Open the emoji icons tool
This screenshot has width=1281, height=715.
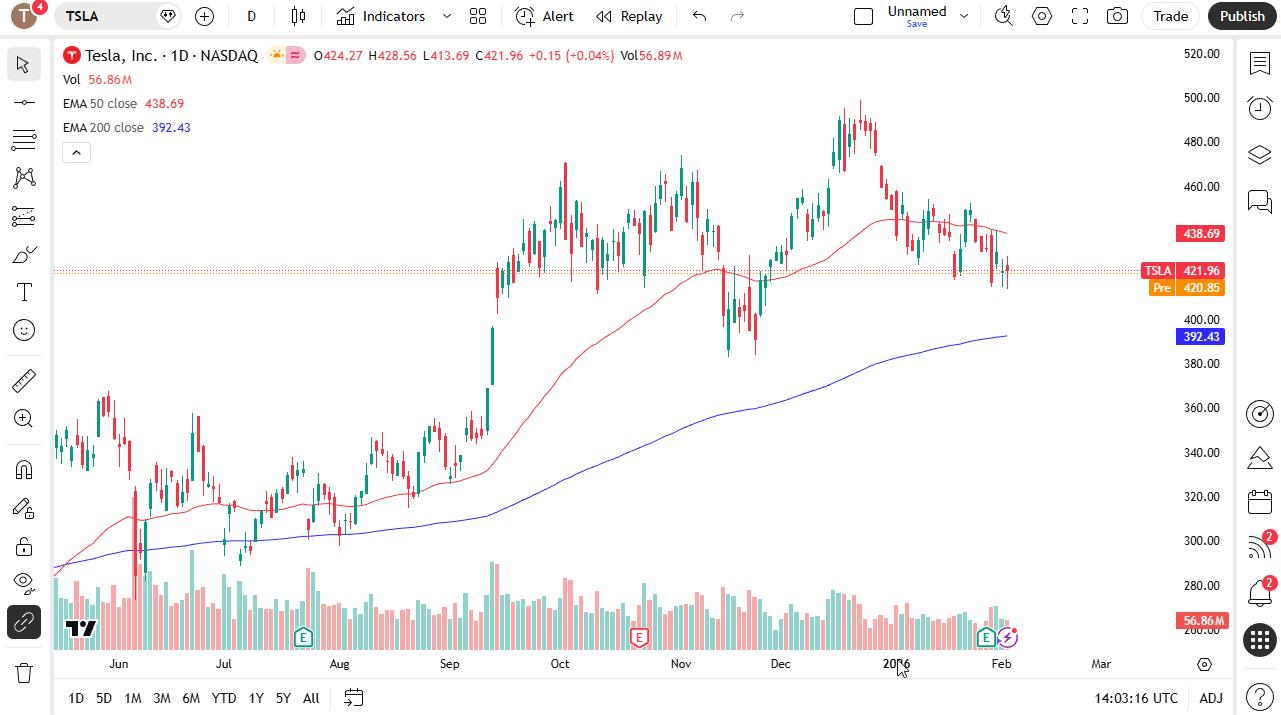pyautogui.click(x=23, y=330)
